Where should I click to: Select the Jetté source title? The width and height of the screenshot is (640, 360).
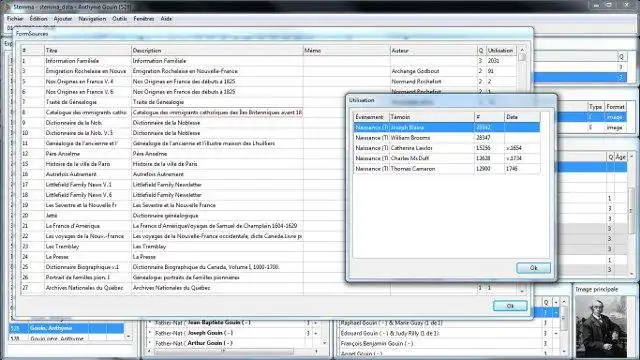51,216
